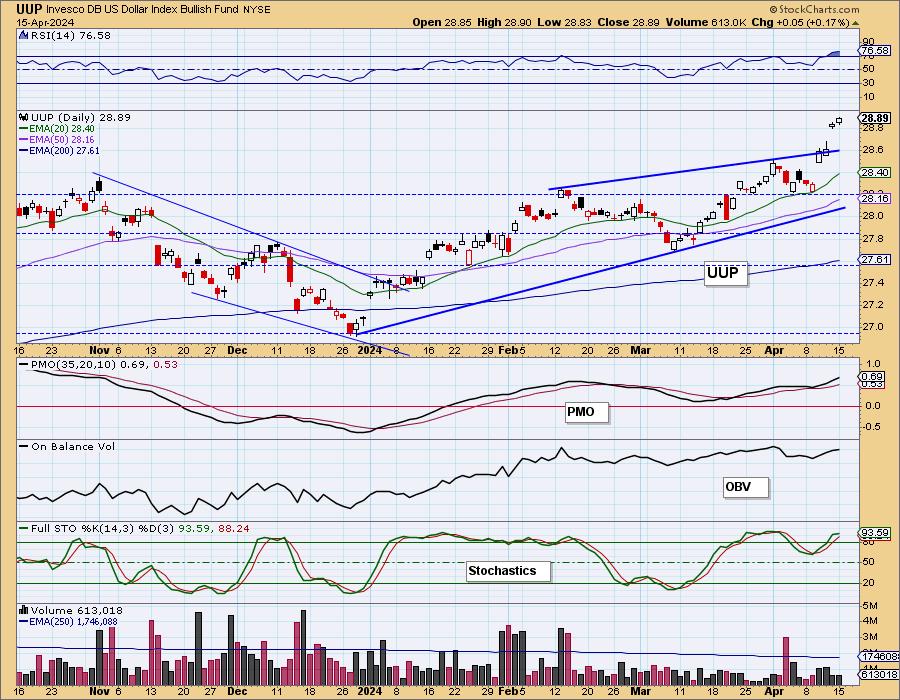Click the PMO annotation box
The height and width of the screenshot is (700, 900).
tap(586, 412)
